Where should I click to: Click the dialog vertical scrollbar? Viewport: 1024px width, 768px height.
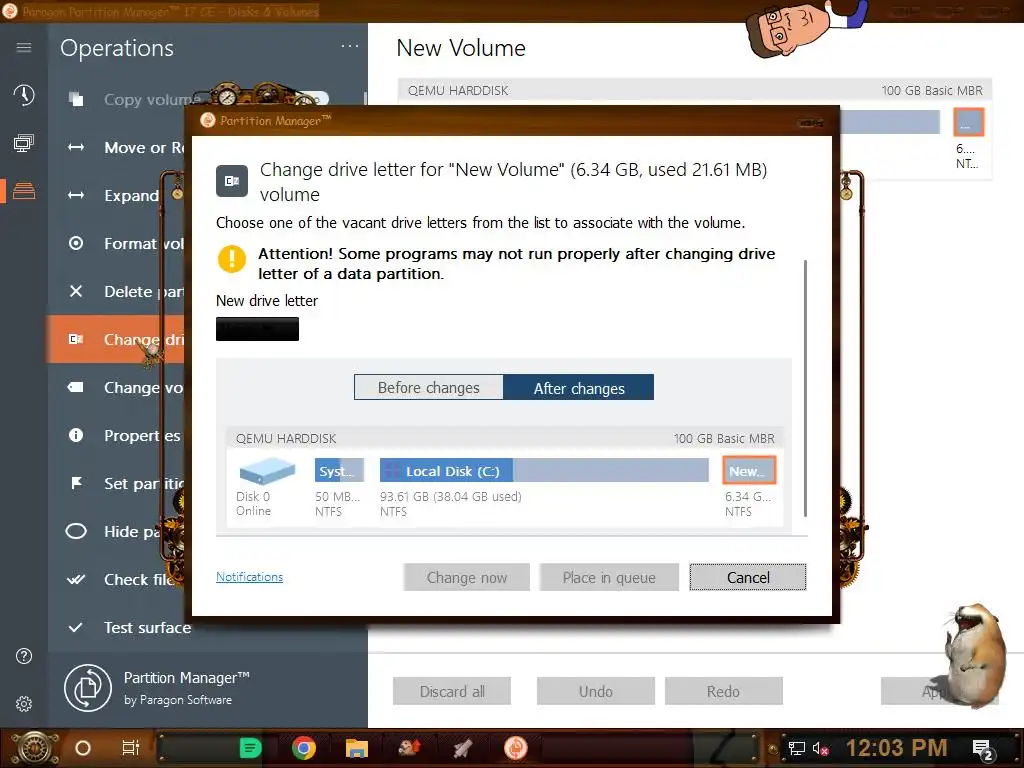tap(805, 388)
